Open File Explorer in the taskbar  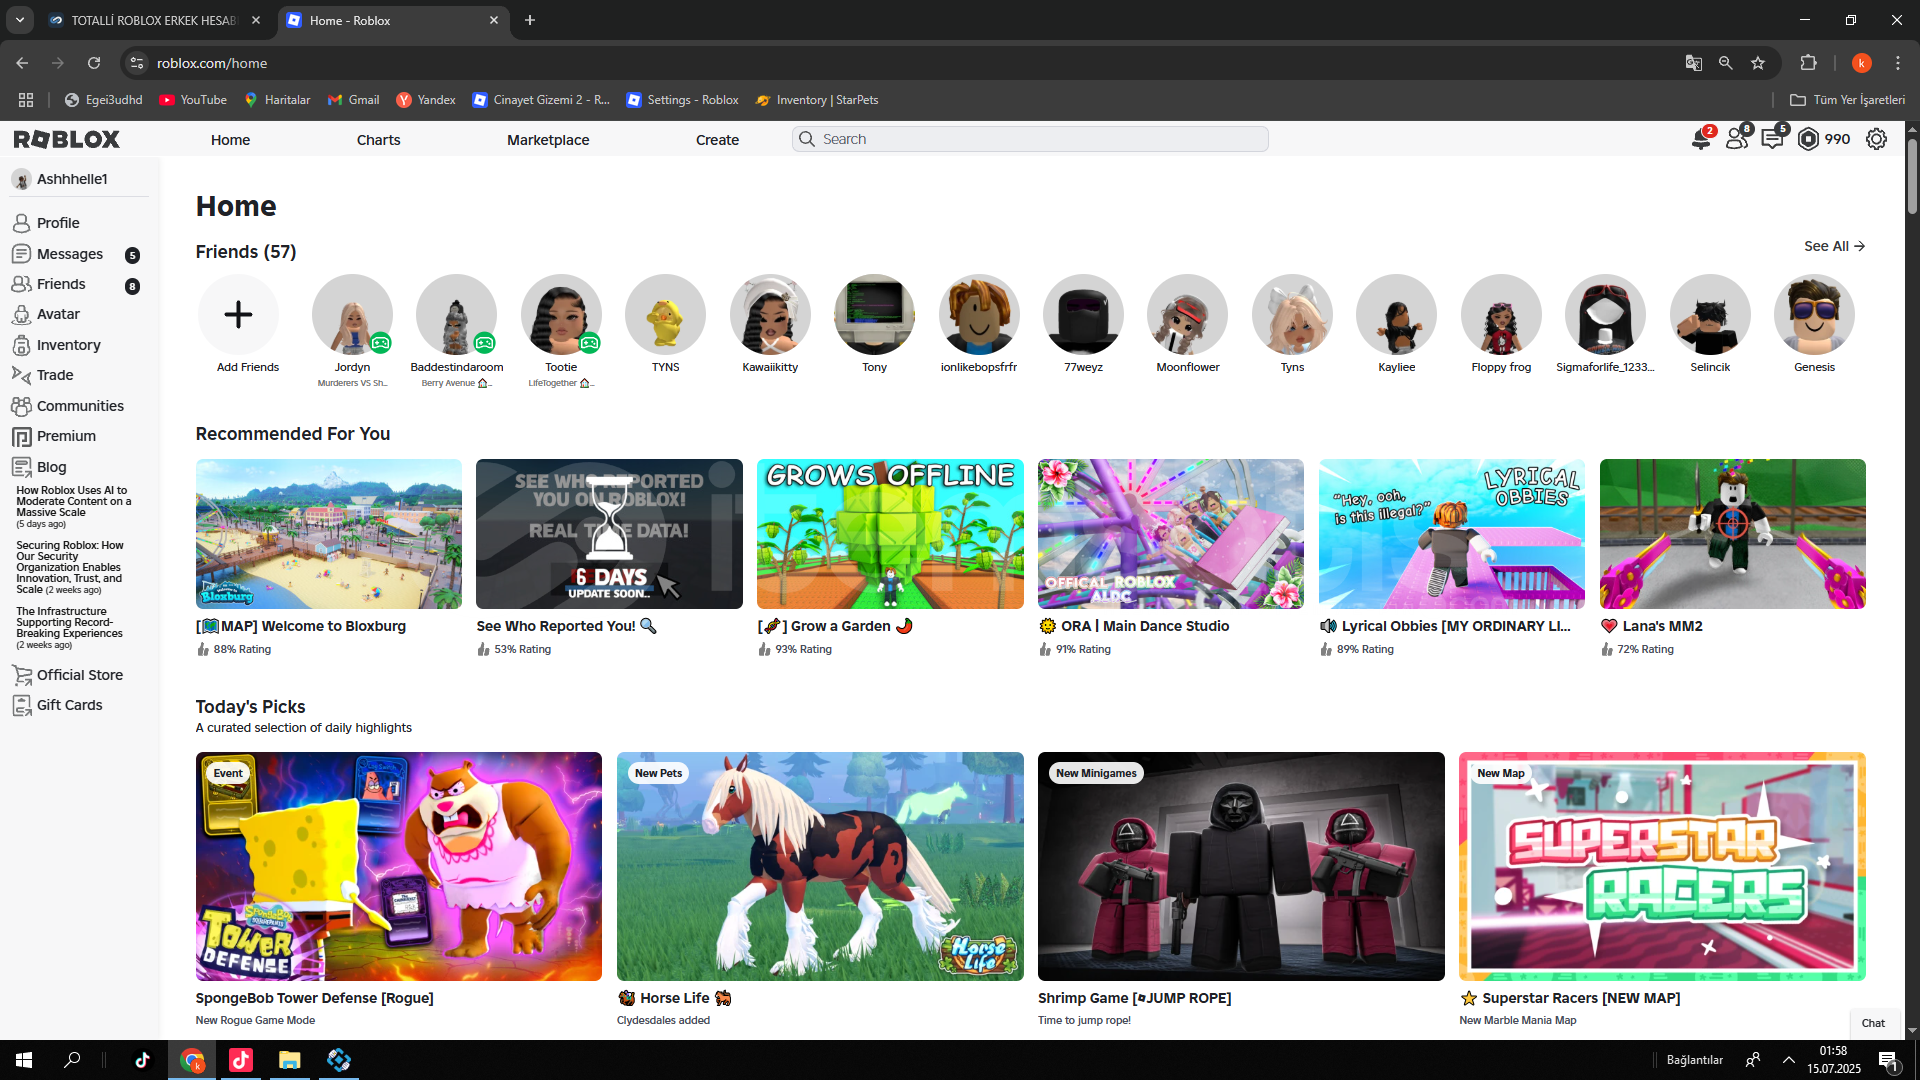coord(289,1060)
